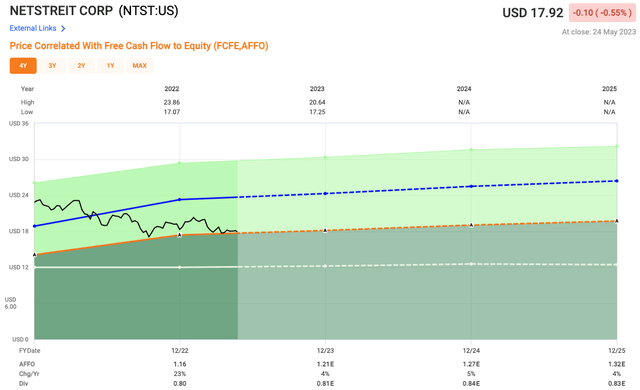This screenshot has height=390, width=640.
Task: Click the 12/22 white dividend line marker
Action: pos(180,267)
